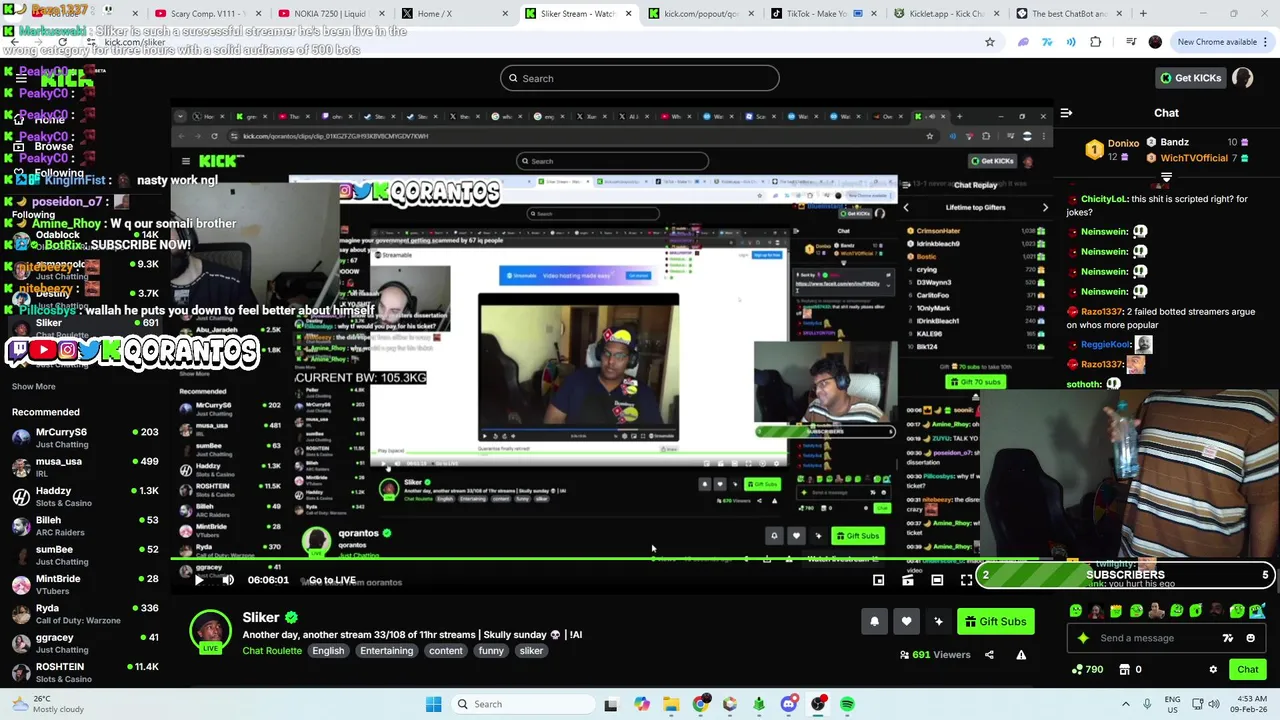Viewport: 1280px width, 720px height.
Task: Open chat settings gear
Action: tap(1213, 670)
